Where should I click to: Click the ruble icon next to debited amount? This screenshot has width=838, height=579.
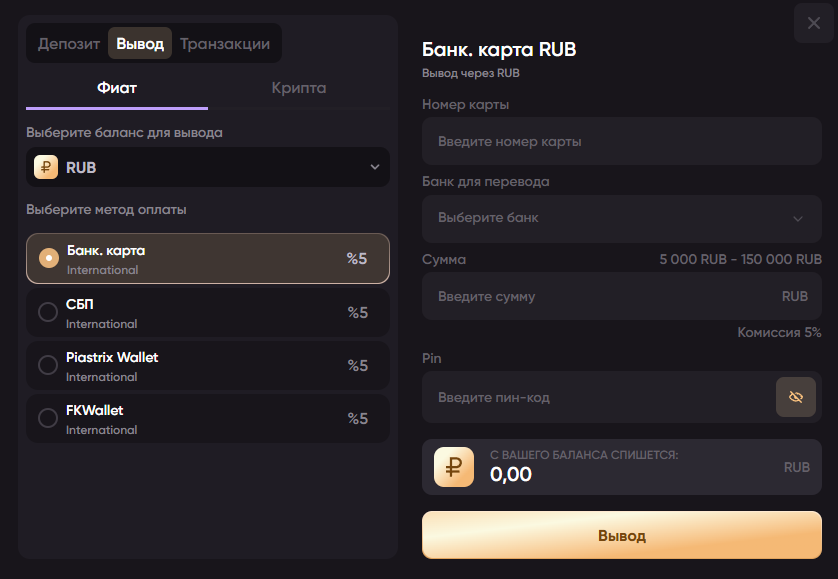point(452,467)
